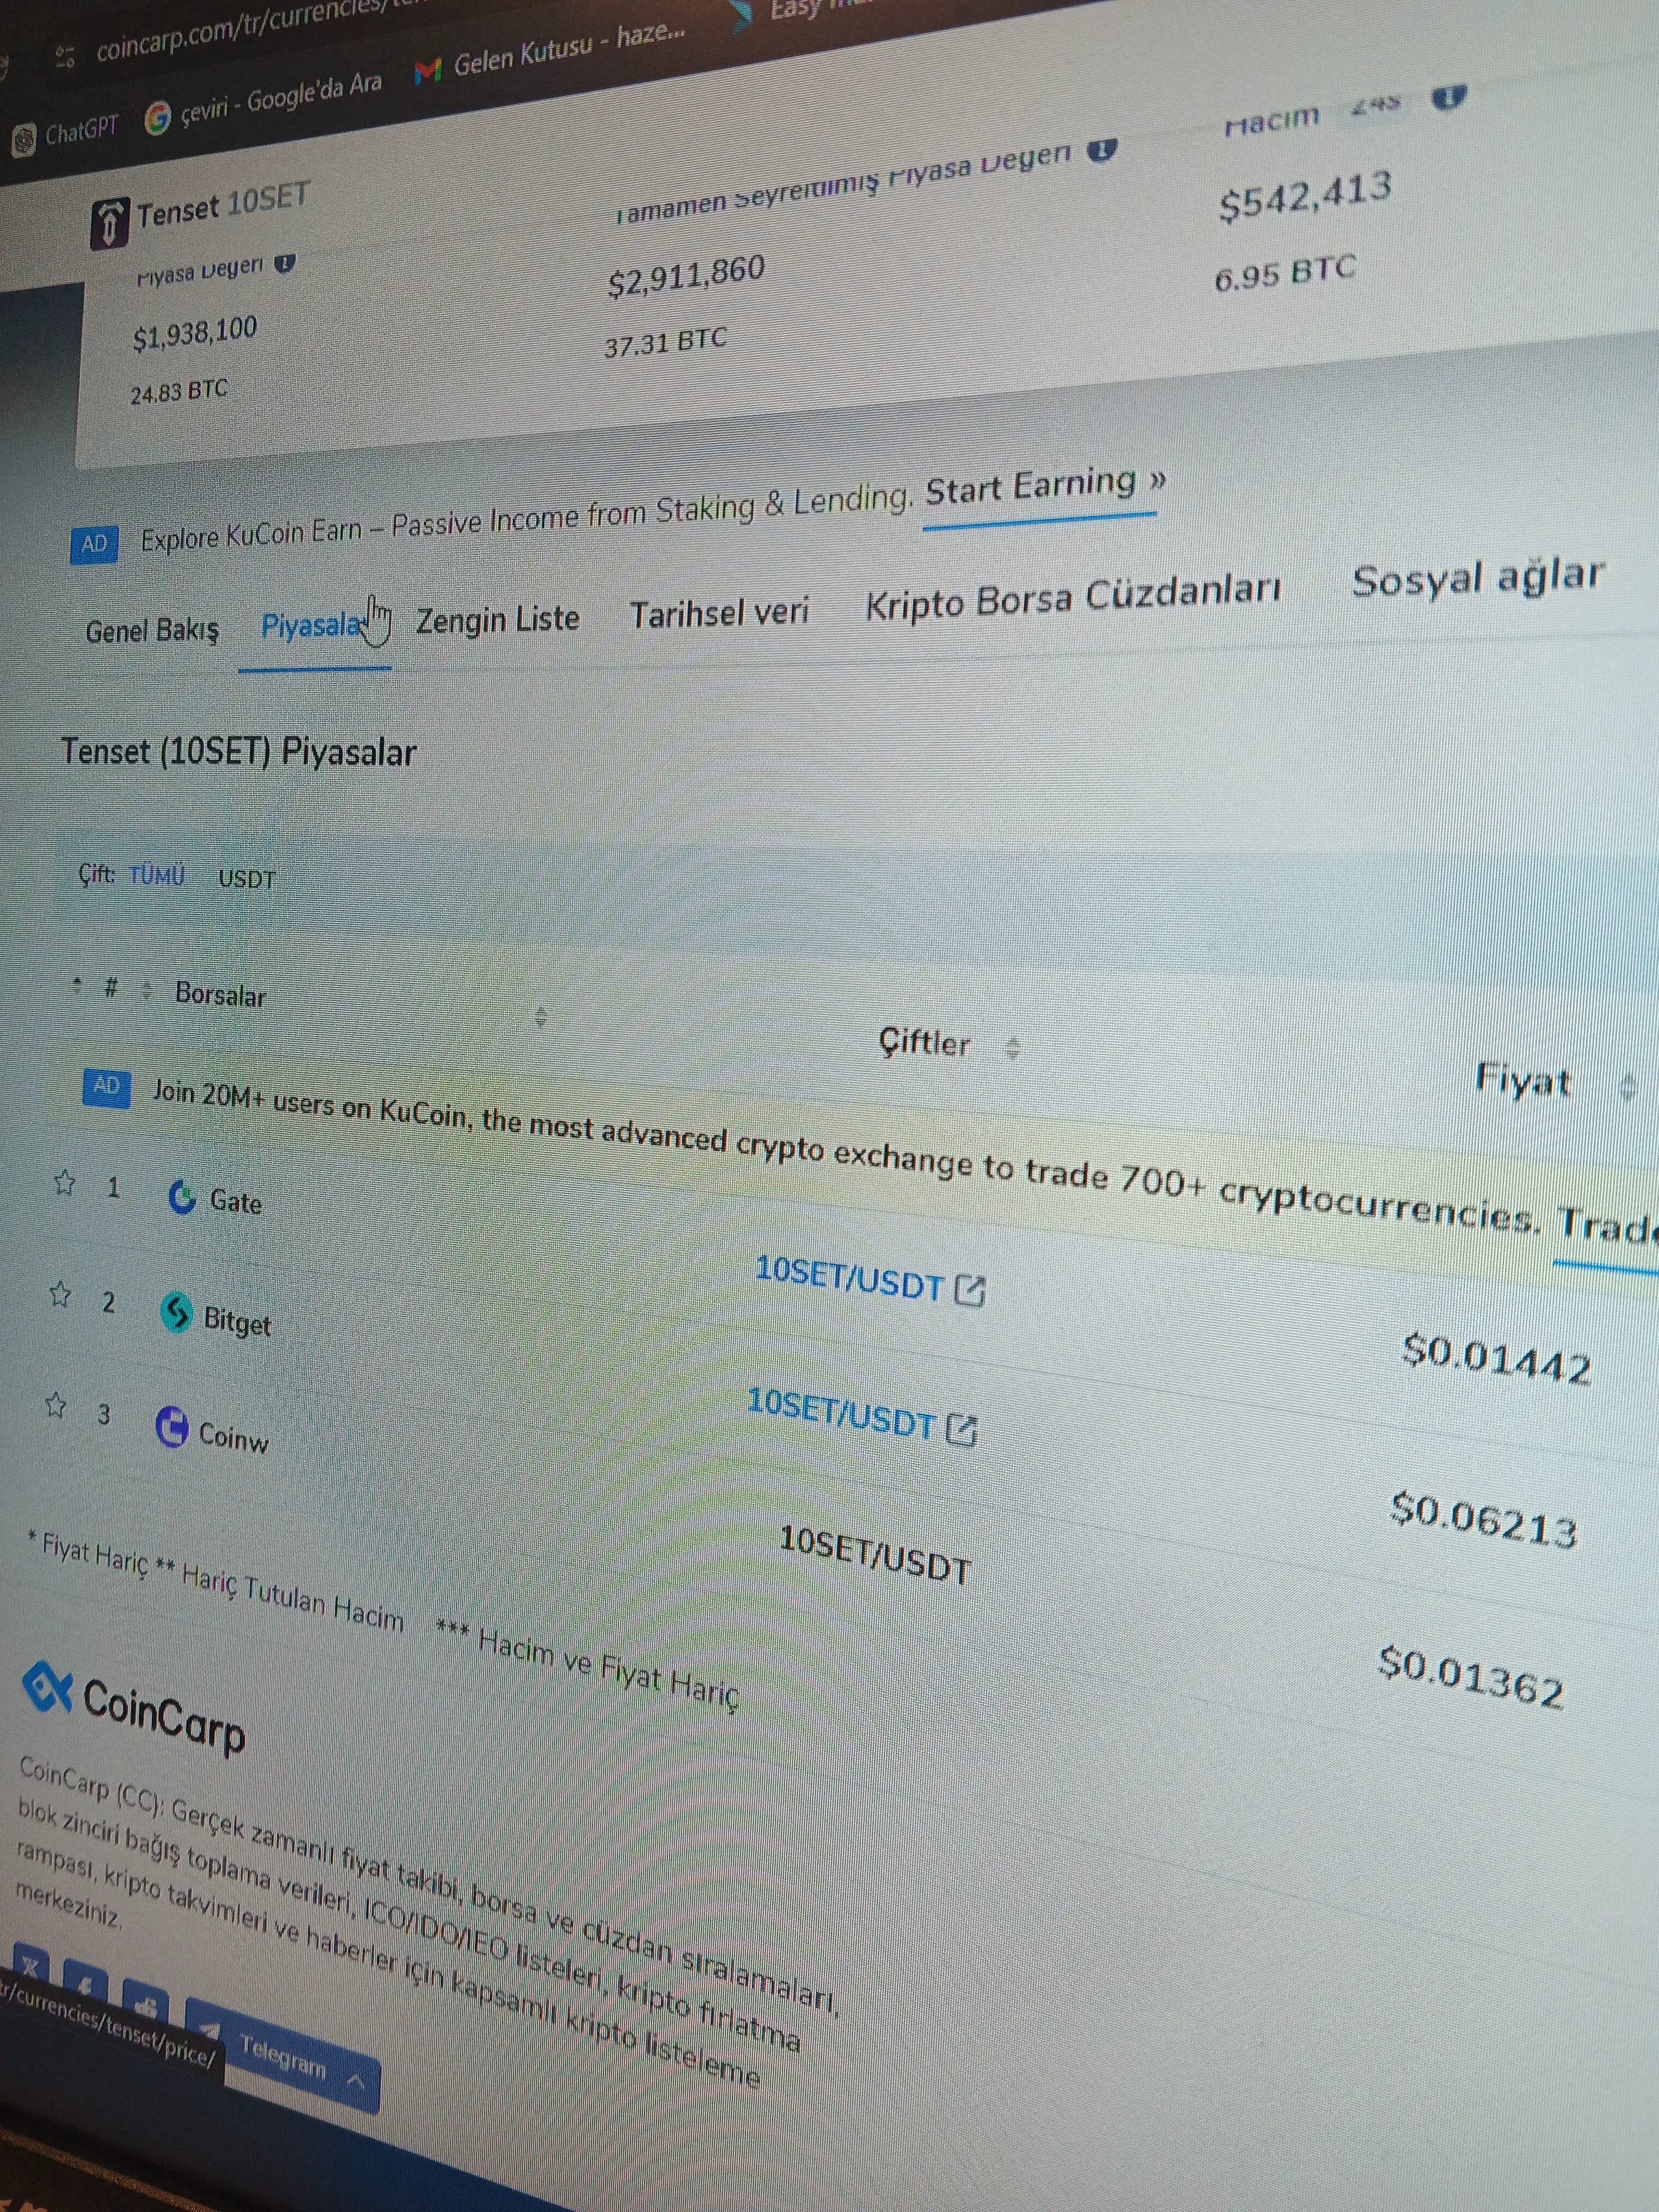1659x2212 pixels.
Task: Click the Çiftler column header
Action: (924, 1042)
